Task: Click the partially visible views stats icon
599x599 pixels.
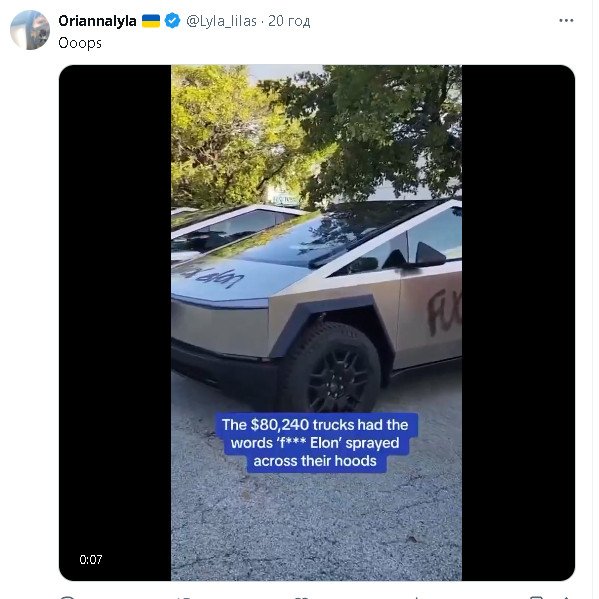Action: (x=417, y=597)
